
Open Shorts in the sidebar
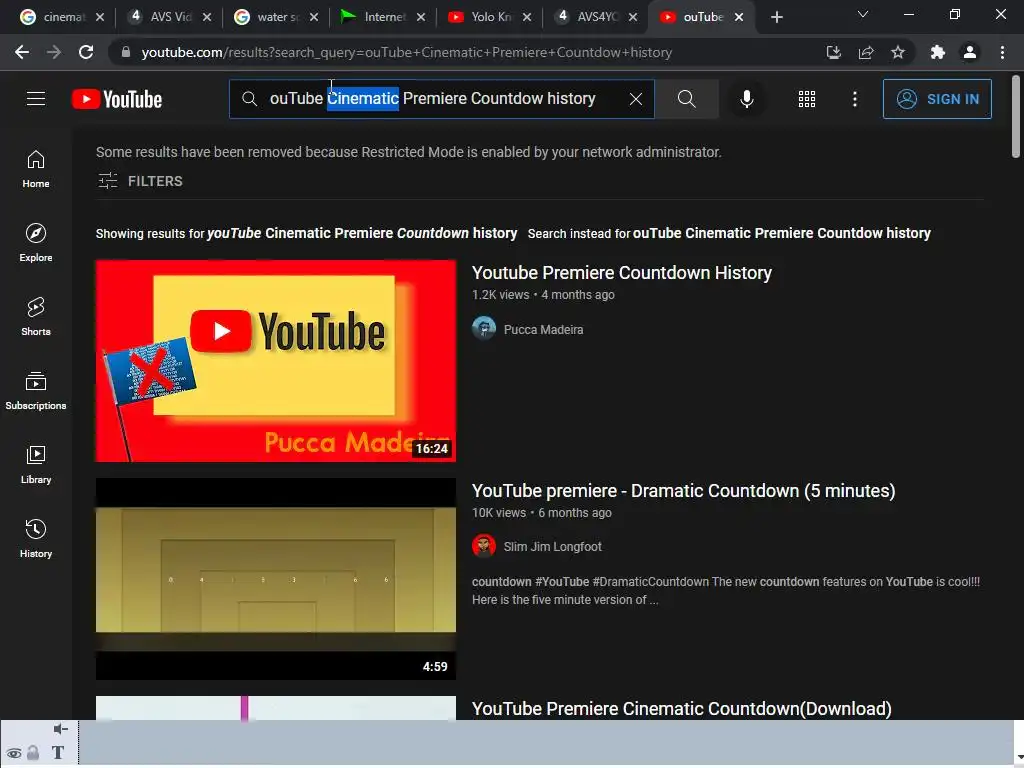click(36, 317)
